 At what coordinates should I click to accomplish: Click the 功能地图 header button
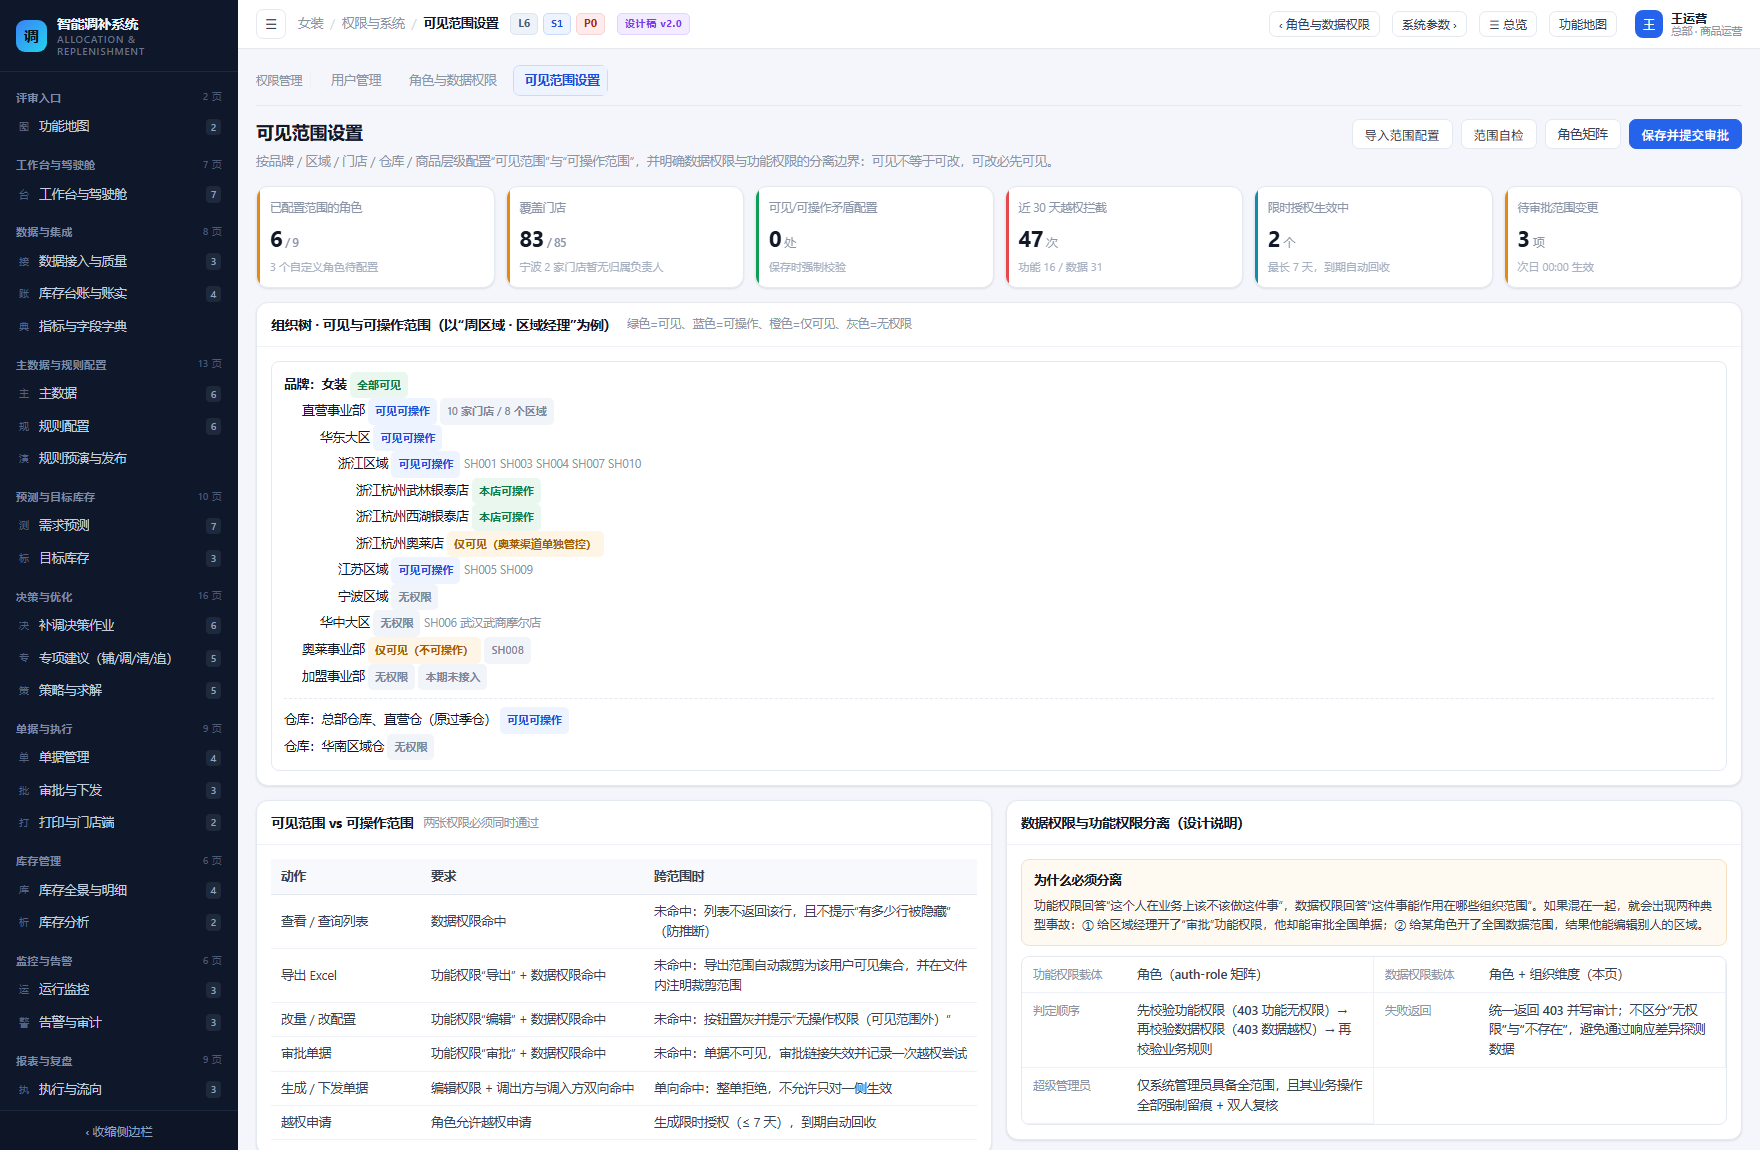[1583, 24]
